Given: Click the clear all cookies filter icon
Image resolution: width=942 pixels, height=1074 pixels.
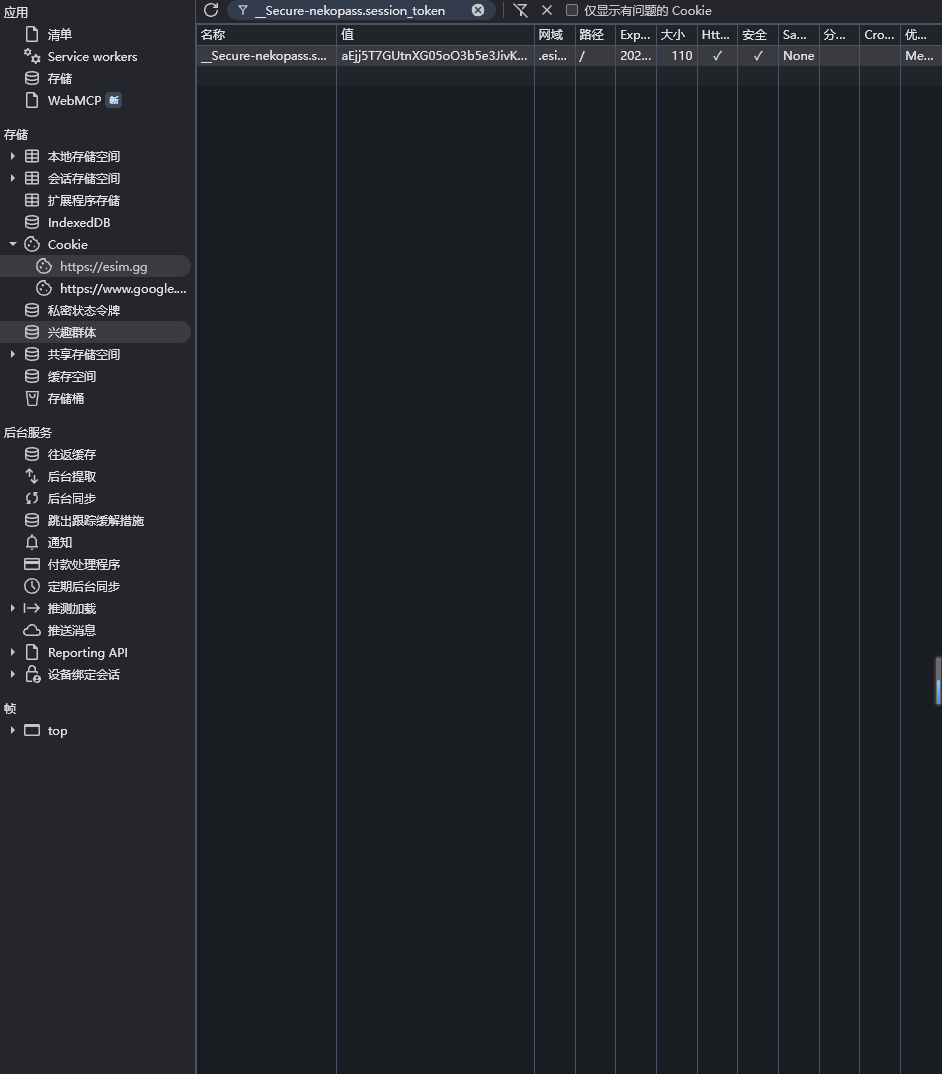Looking at the screenshot, I should (x=521, y=10).
